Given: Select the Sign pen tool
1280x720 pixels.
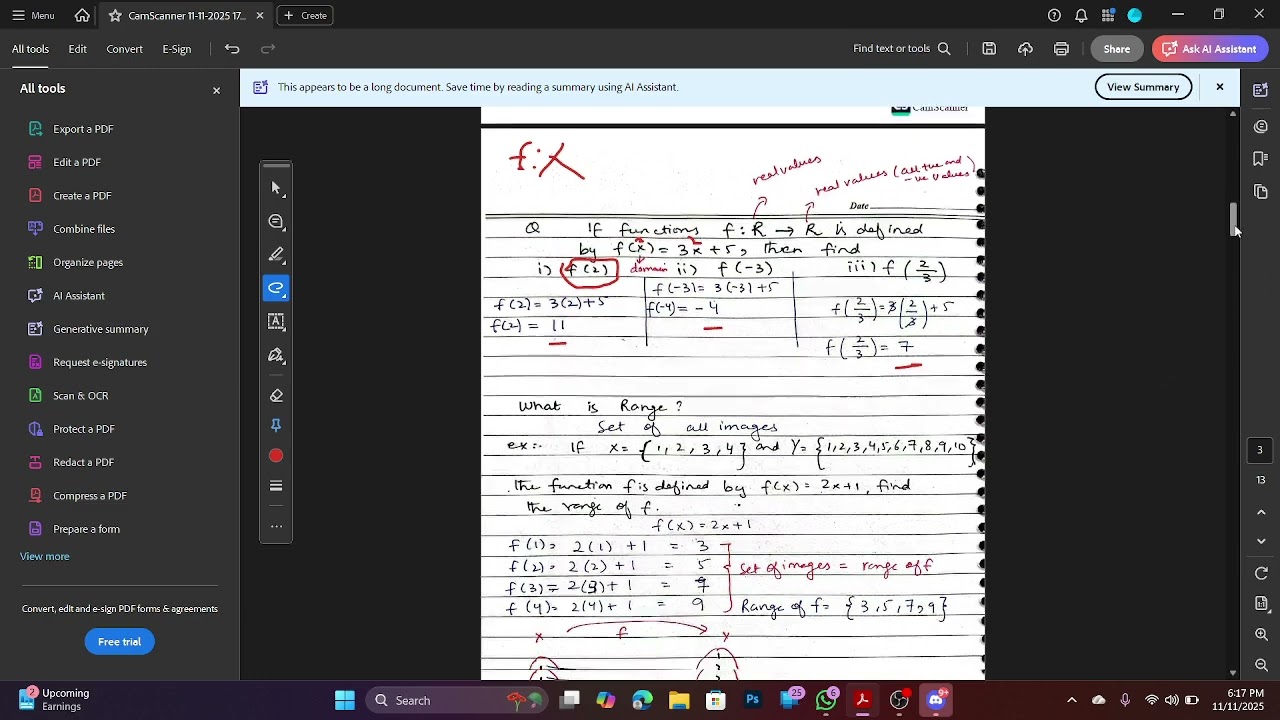Looking at the screenshot, I should [276, 355].
